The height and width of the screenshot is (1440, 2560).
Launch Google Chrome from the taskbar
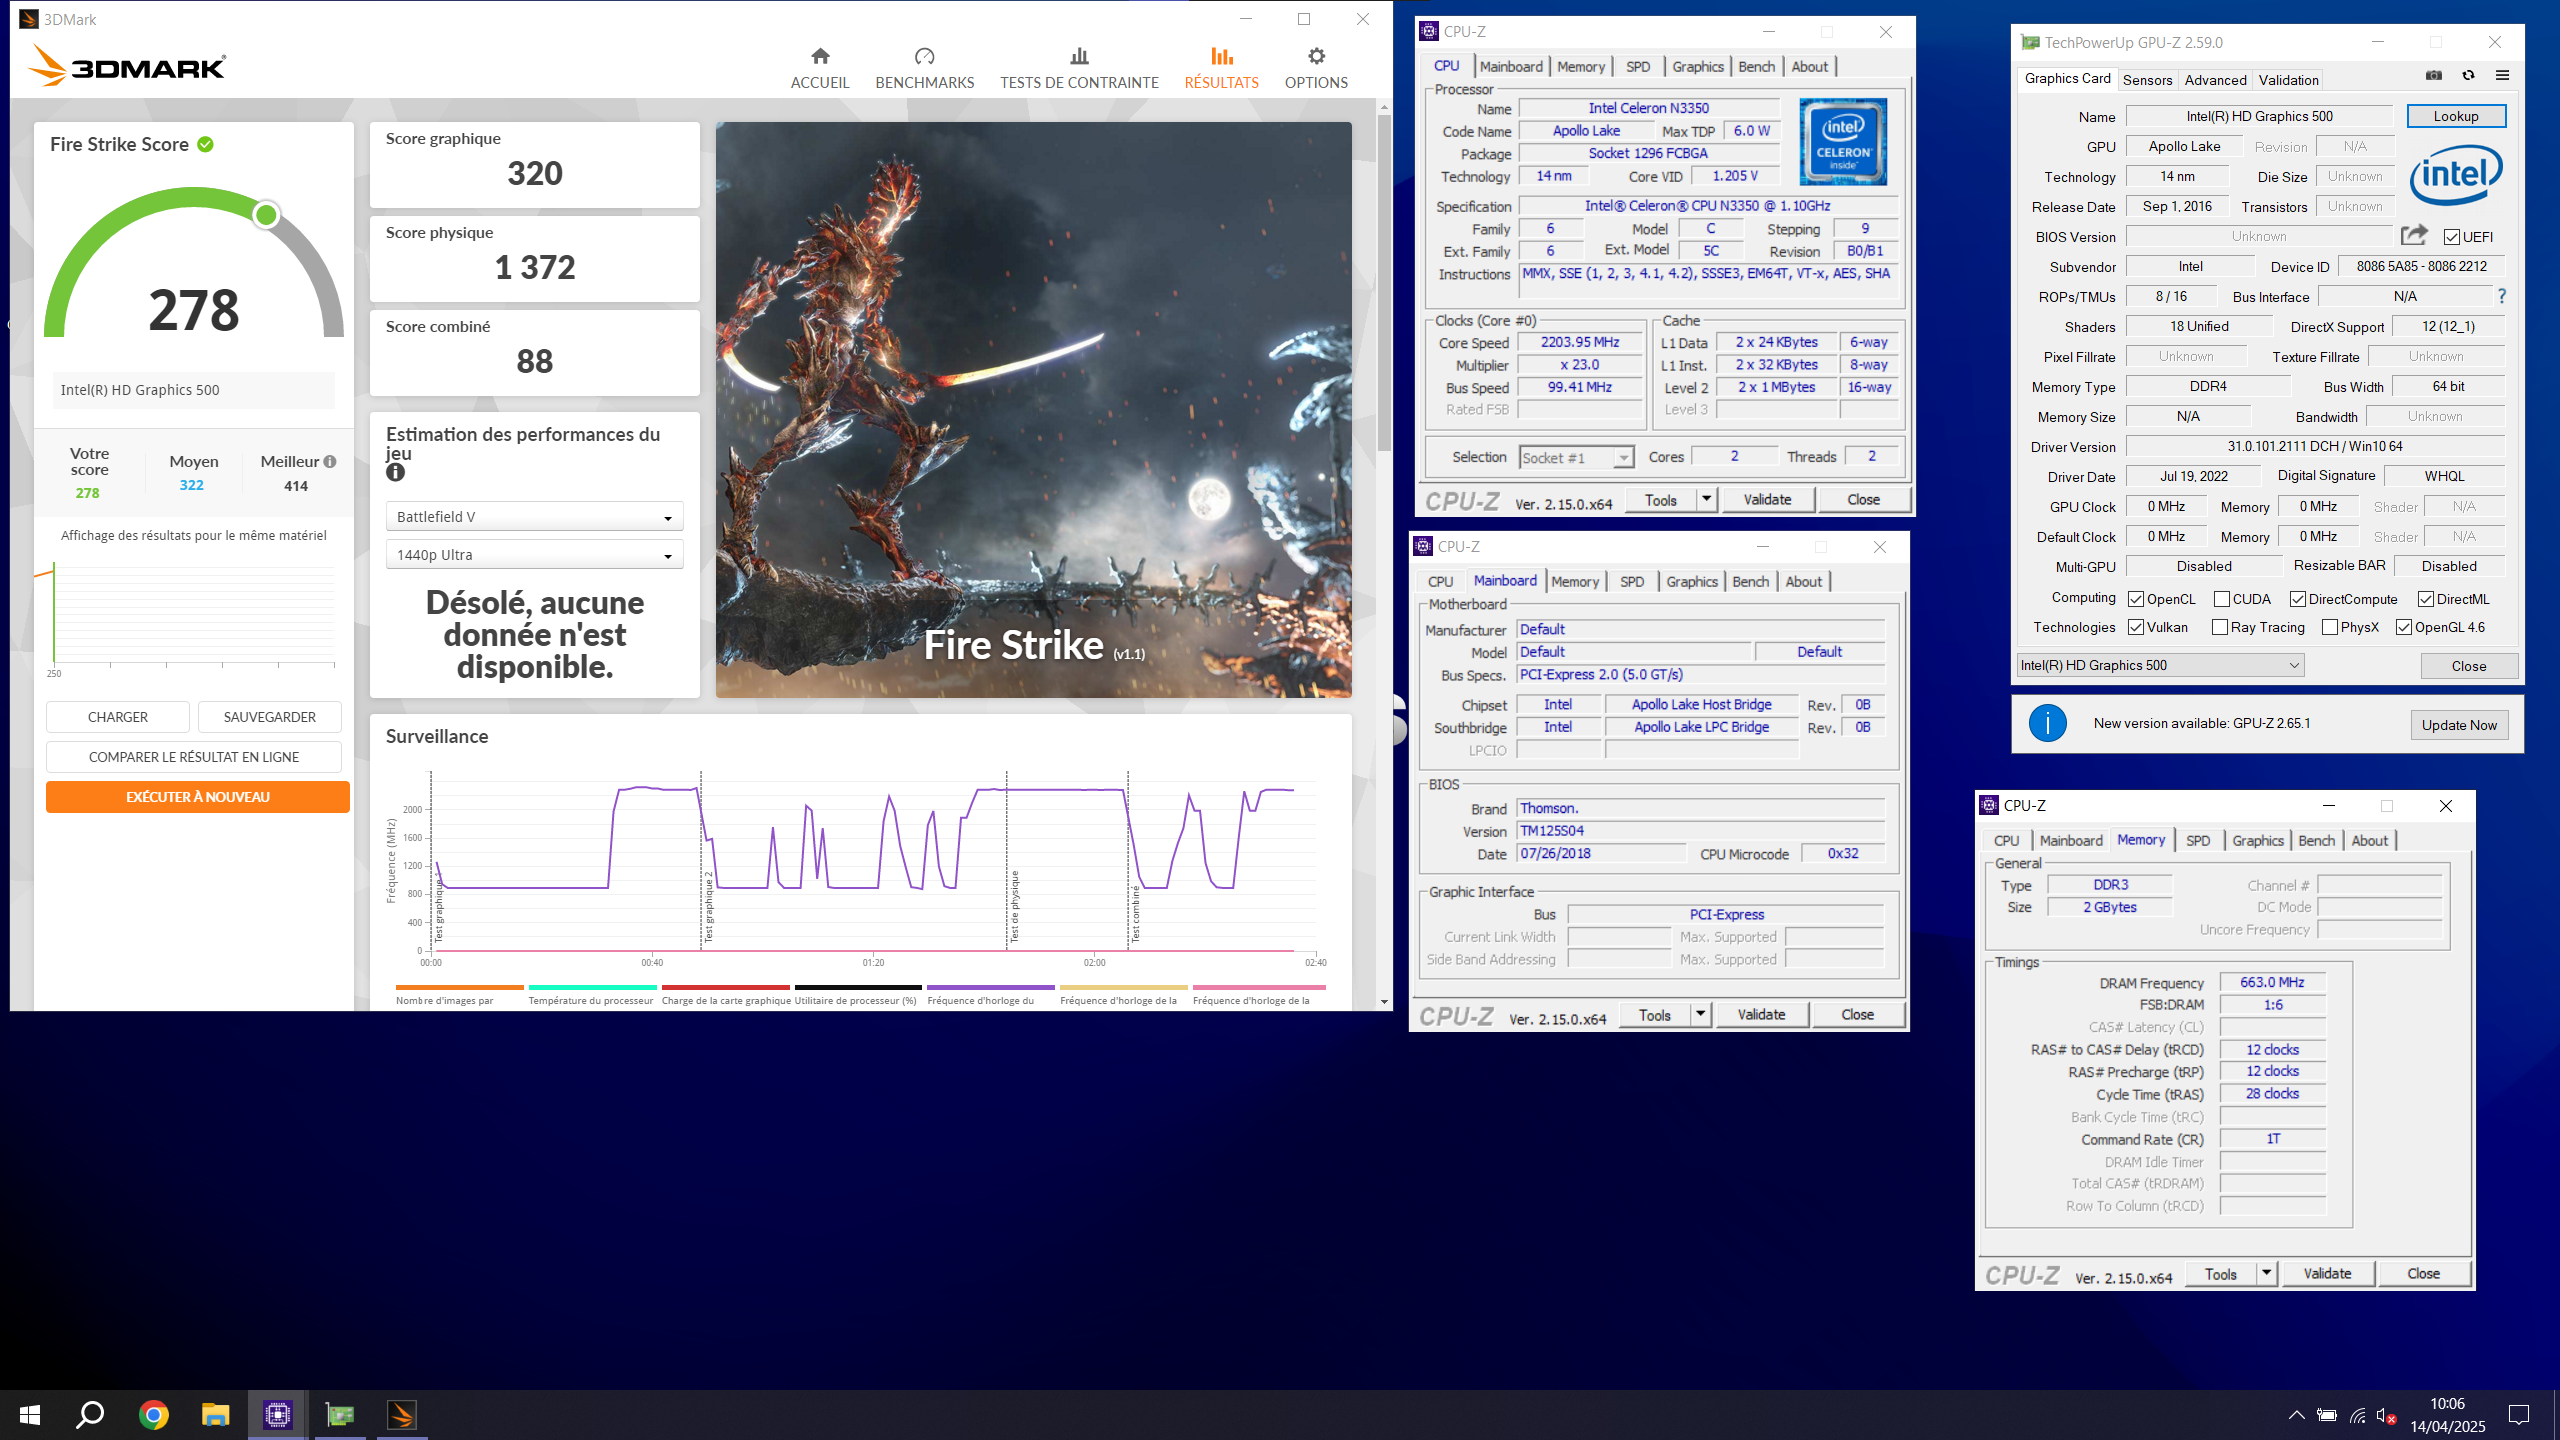(x=153, y=1415)
